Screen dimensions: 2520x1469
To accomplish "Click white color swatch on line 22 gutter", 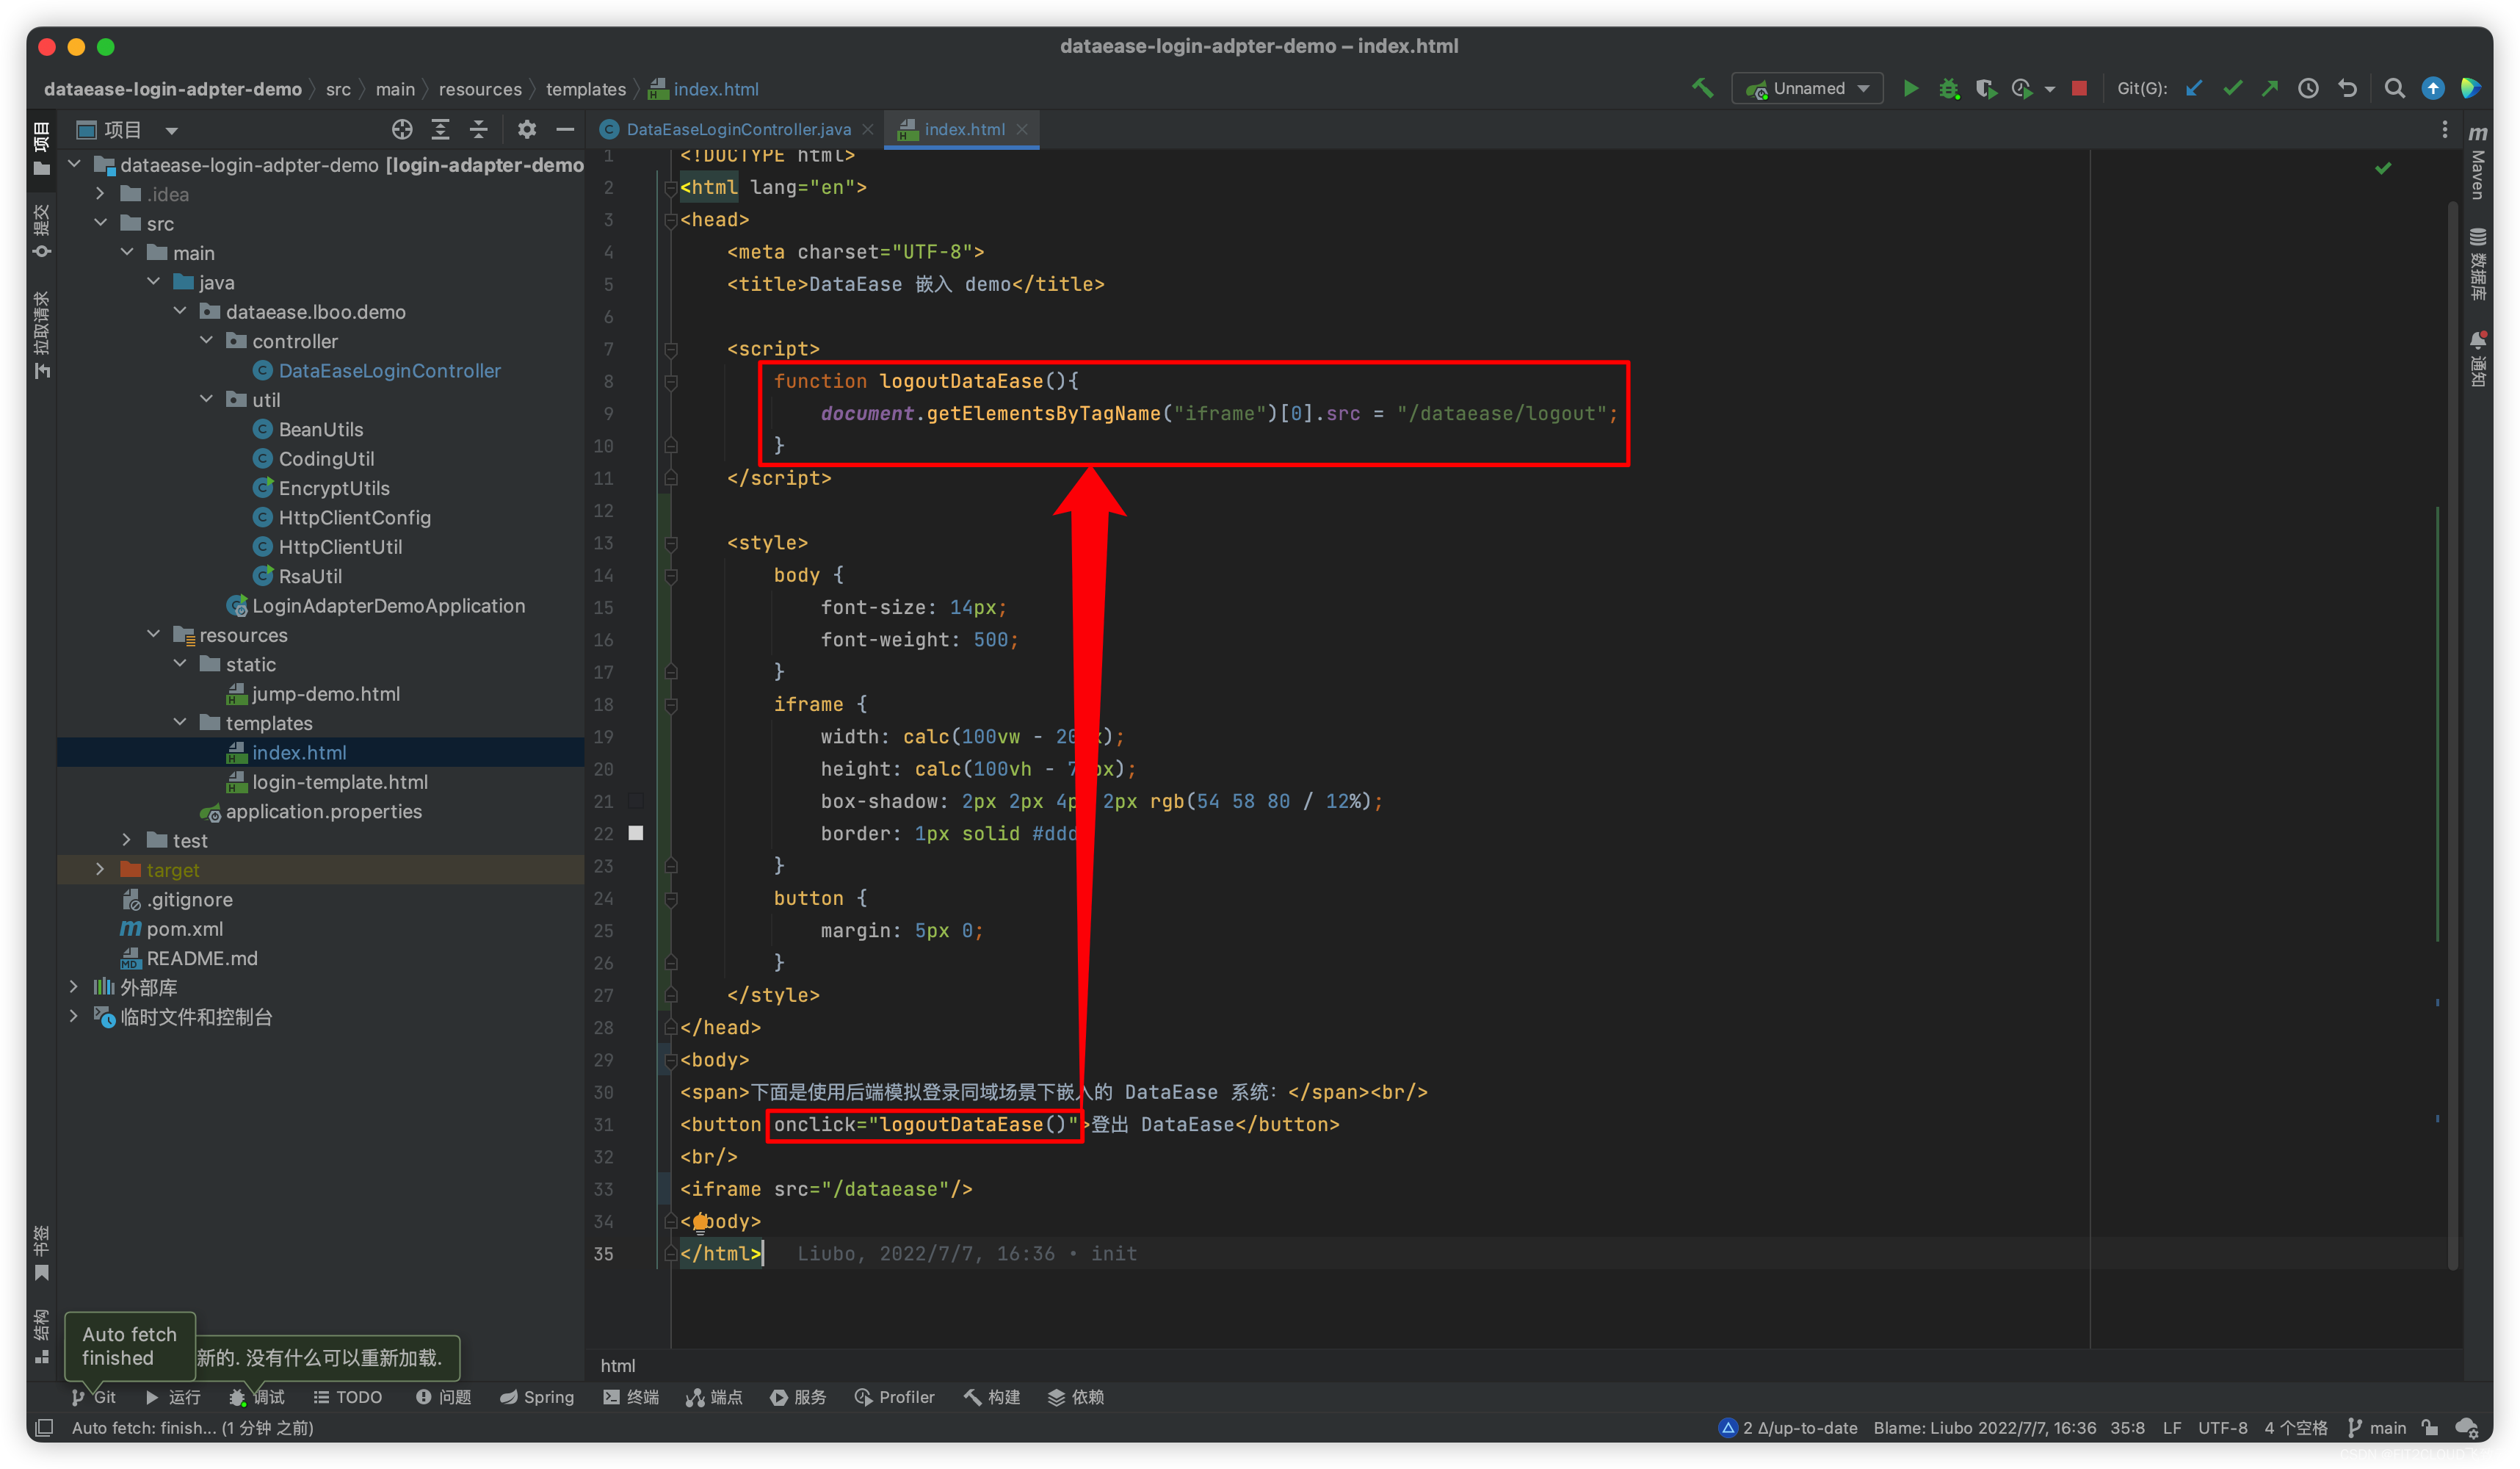I will tap(636, 833).
